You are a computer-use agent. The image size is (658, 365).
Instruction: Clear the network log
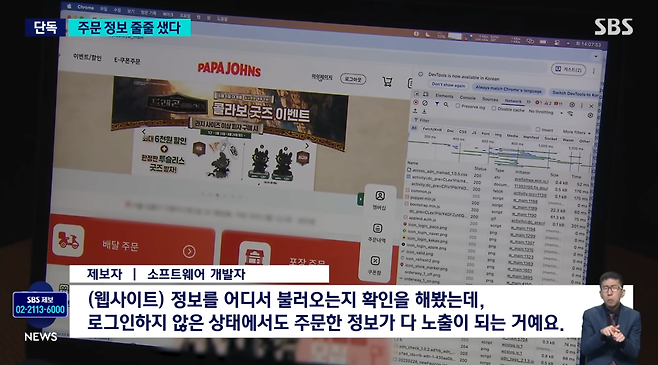pyautogui.click(x=425, y=103)
